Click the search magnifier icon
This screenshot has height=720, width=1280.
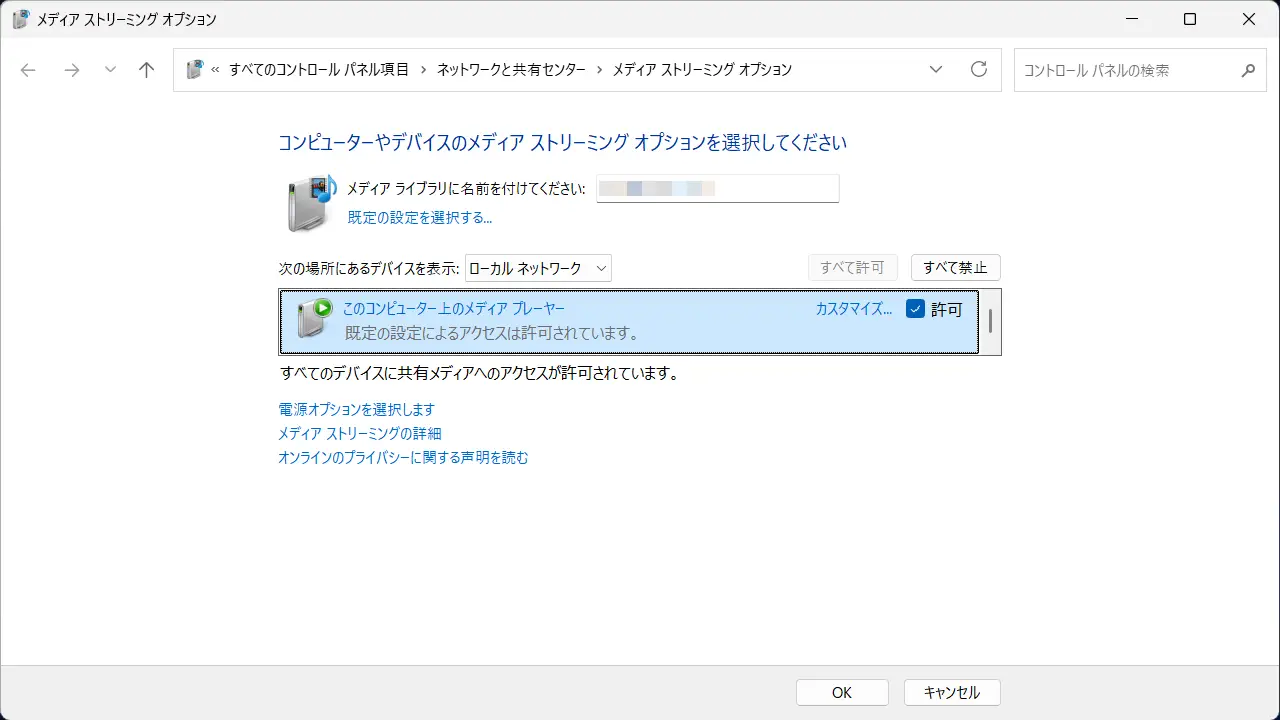click(1247, 71)
